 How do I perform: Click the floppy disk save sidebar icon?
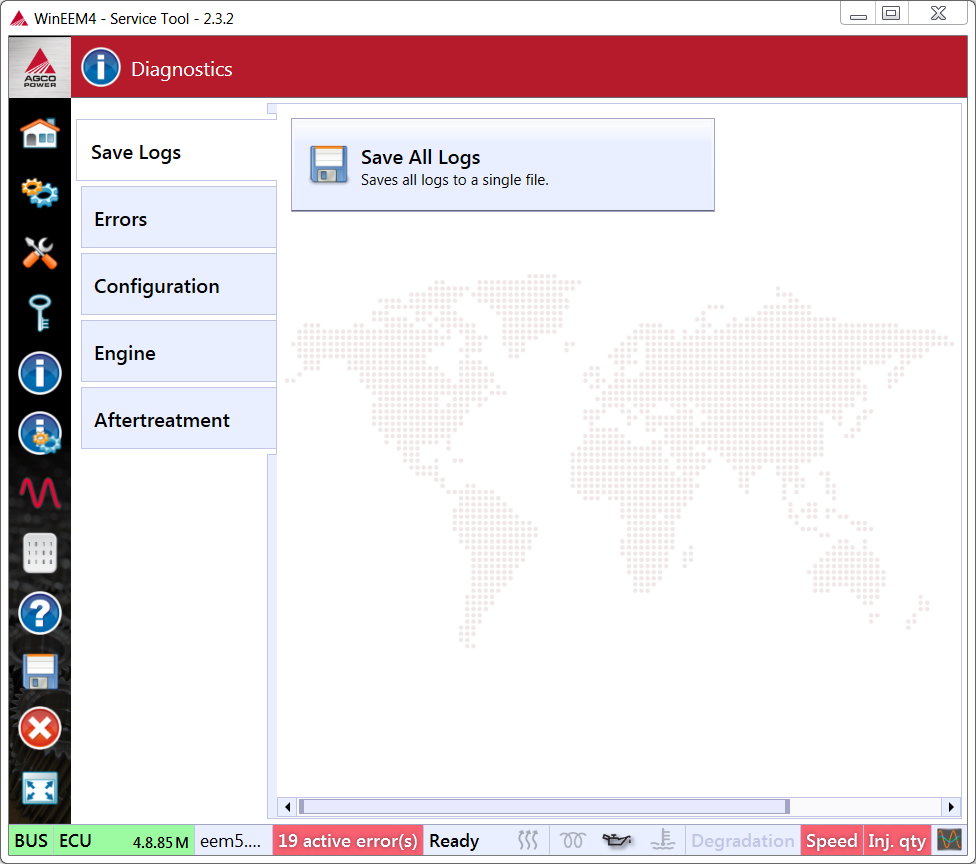coord(40,671)
